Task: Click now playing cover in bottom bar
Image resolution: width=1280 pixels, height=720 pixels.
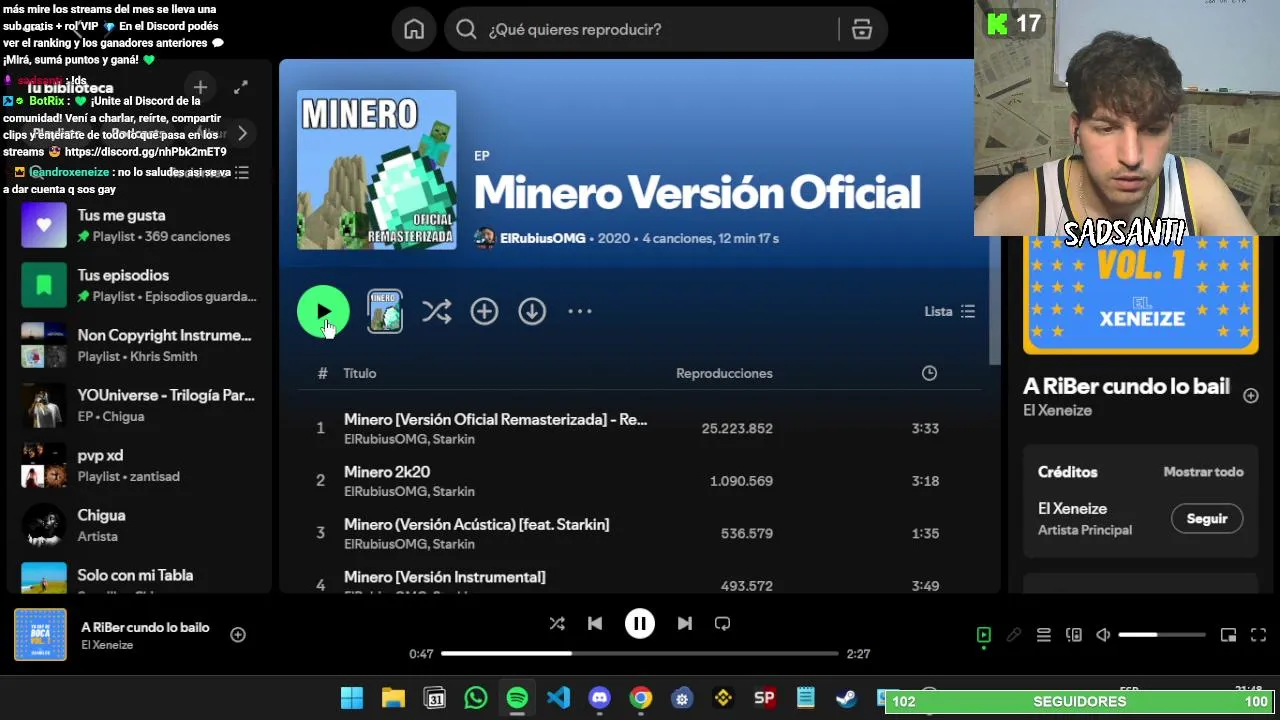Action: [x=40, y=634]
